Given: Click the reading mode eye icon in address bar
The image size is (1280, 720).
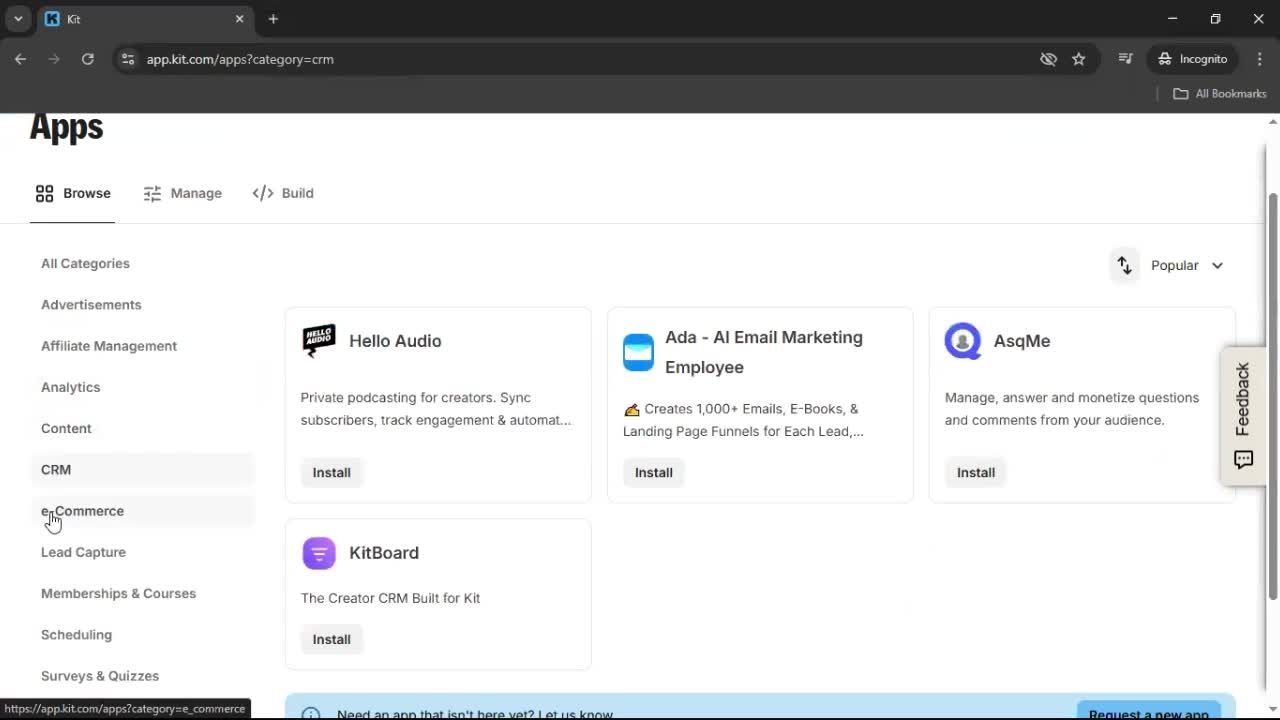Looking at the screenshot, I should pyautogui.click(x=1048, y=59).
